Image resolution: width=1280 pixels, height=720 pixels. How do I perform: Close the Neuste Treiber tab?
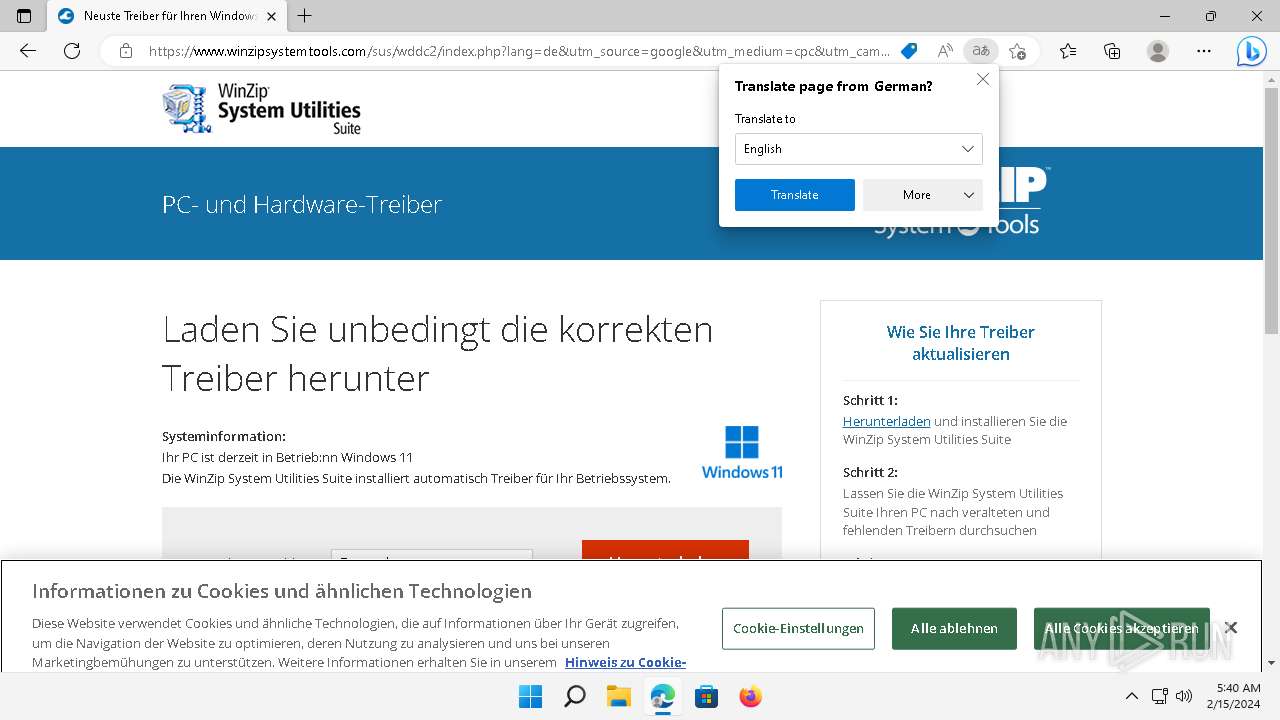[272, 16]
